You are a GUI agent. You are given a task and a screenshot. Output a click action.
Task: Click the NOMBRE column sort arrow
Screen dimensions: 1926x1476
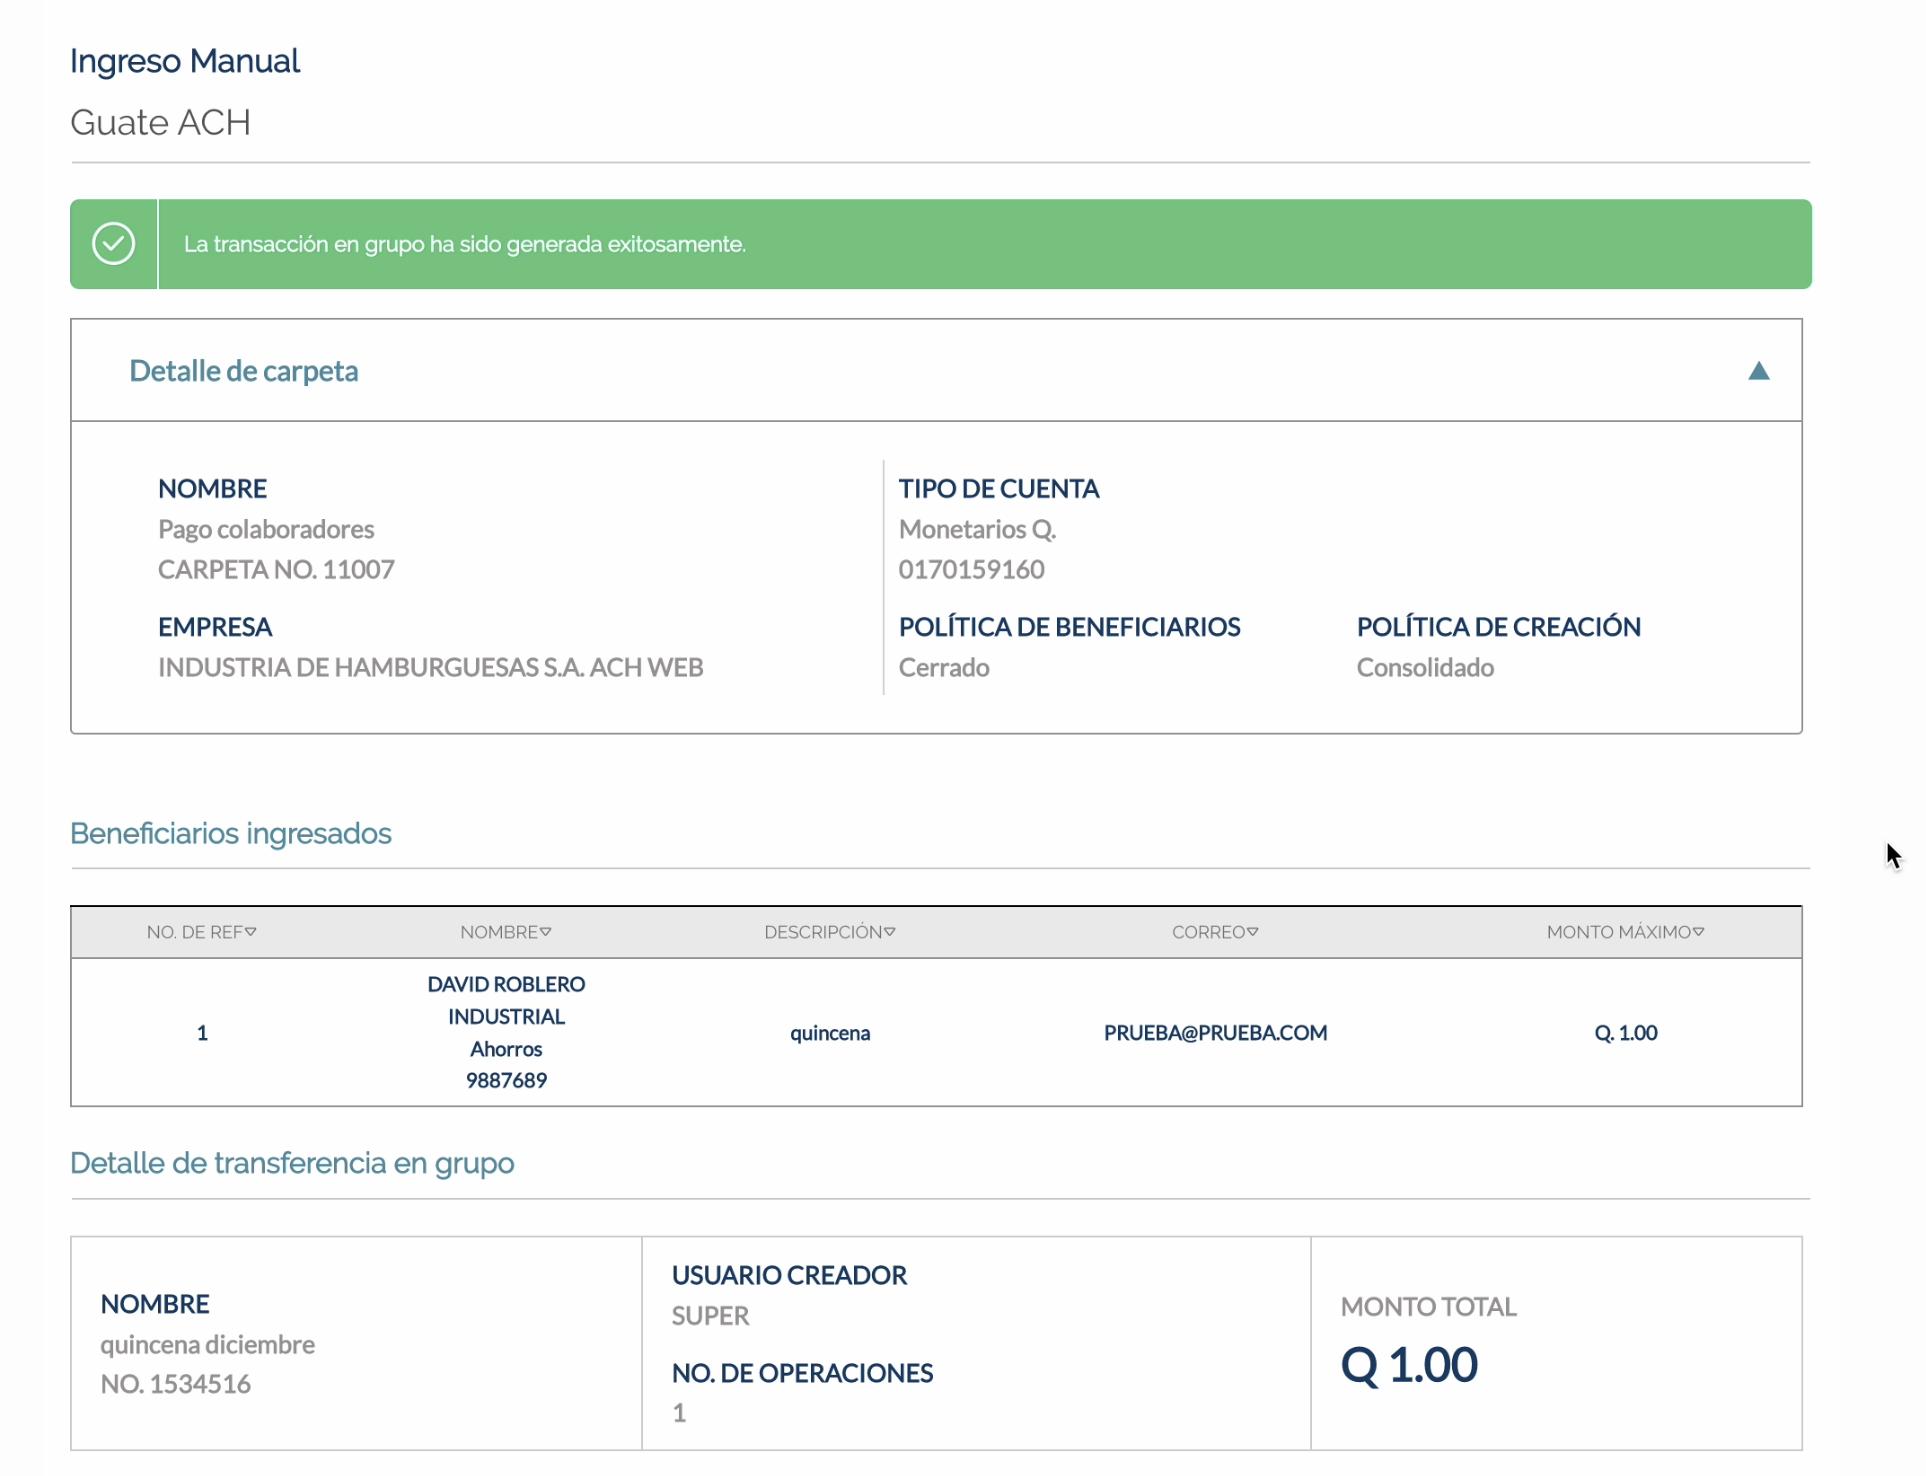click(546, 932)
